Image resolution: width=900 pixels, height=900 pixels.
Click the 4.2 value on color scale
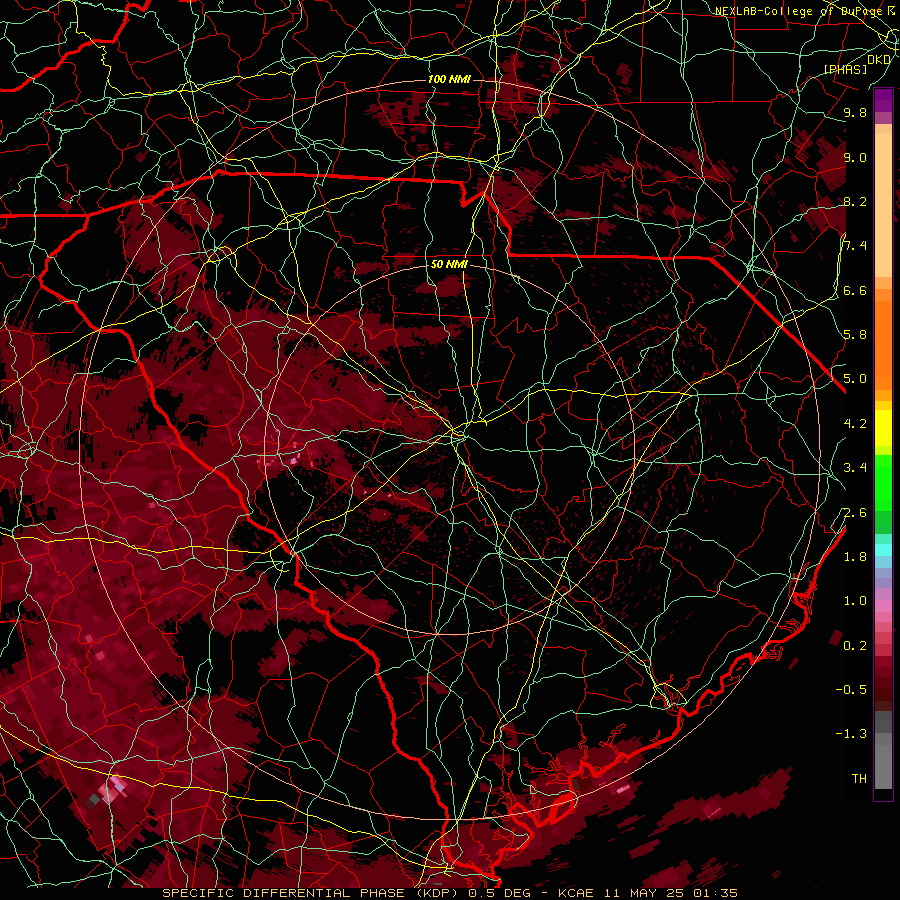coord(855,424)
